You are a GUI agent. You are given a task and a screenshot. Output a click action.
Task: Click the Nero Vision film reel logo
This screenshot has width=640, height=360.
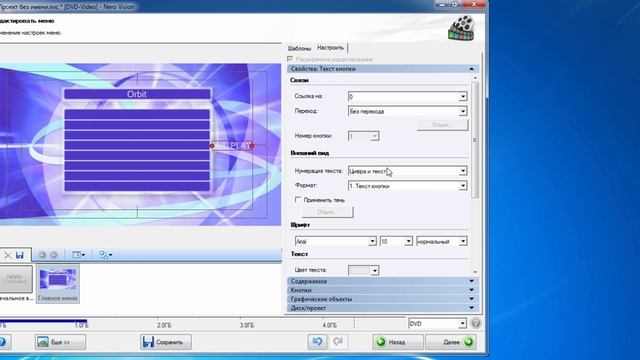462,28
